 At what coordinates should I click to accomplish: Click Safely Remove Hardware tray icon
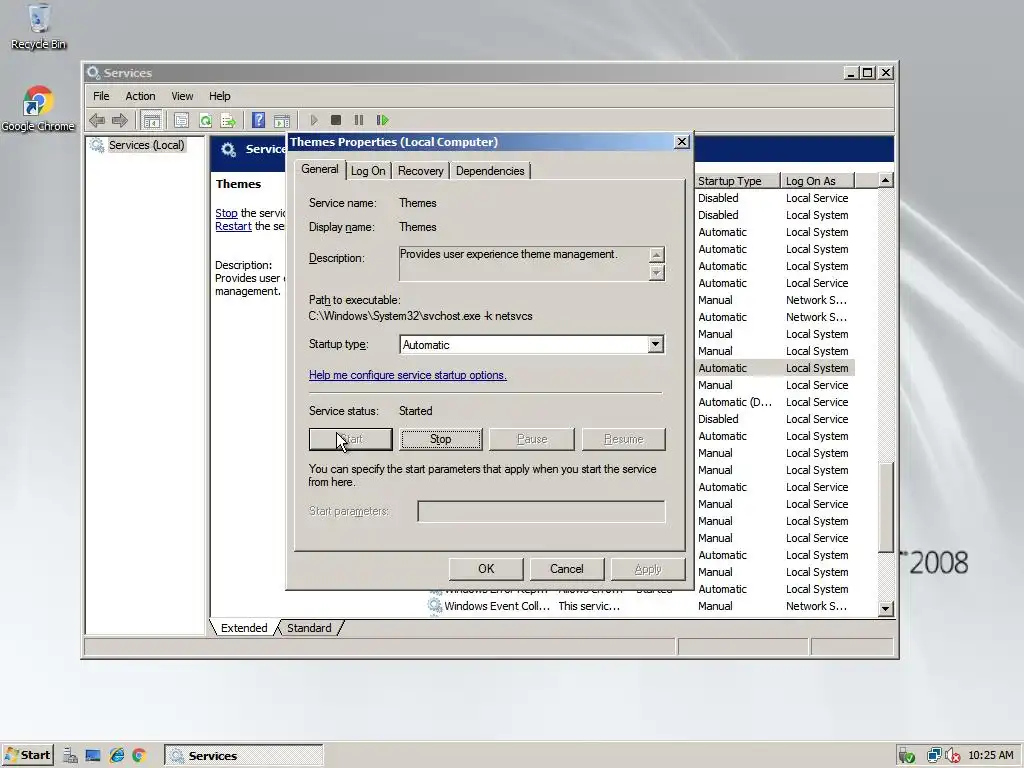coord(906,756)
